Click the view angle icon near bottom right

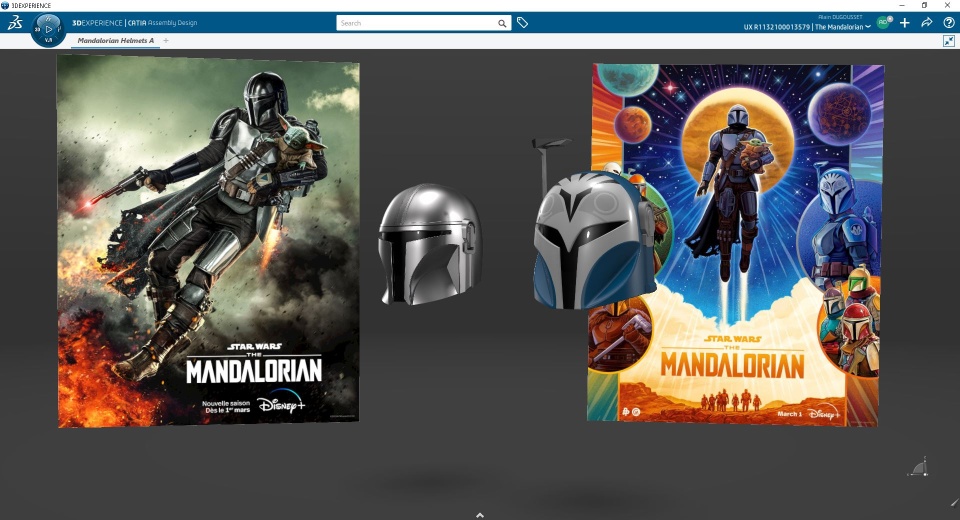[919, 467]
